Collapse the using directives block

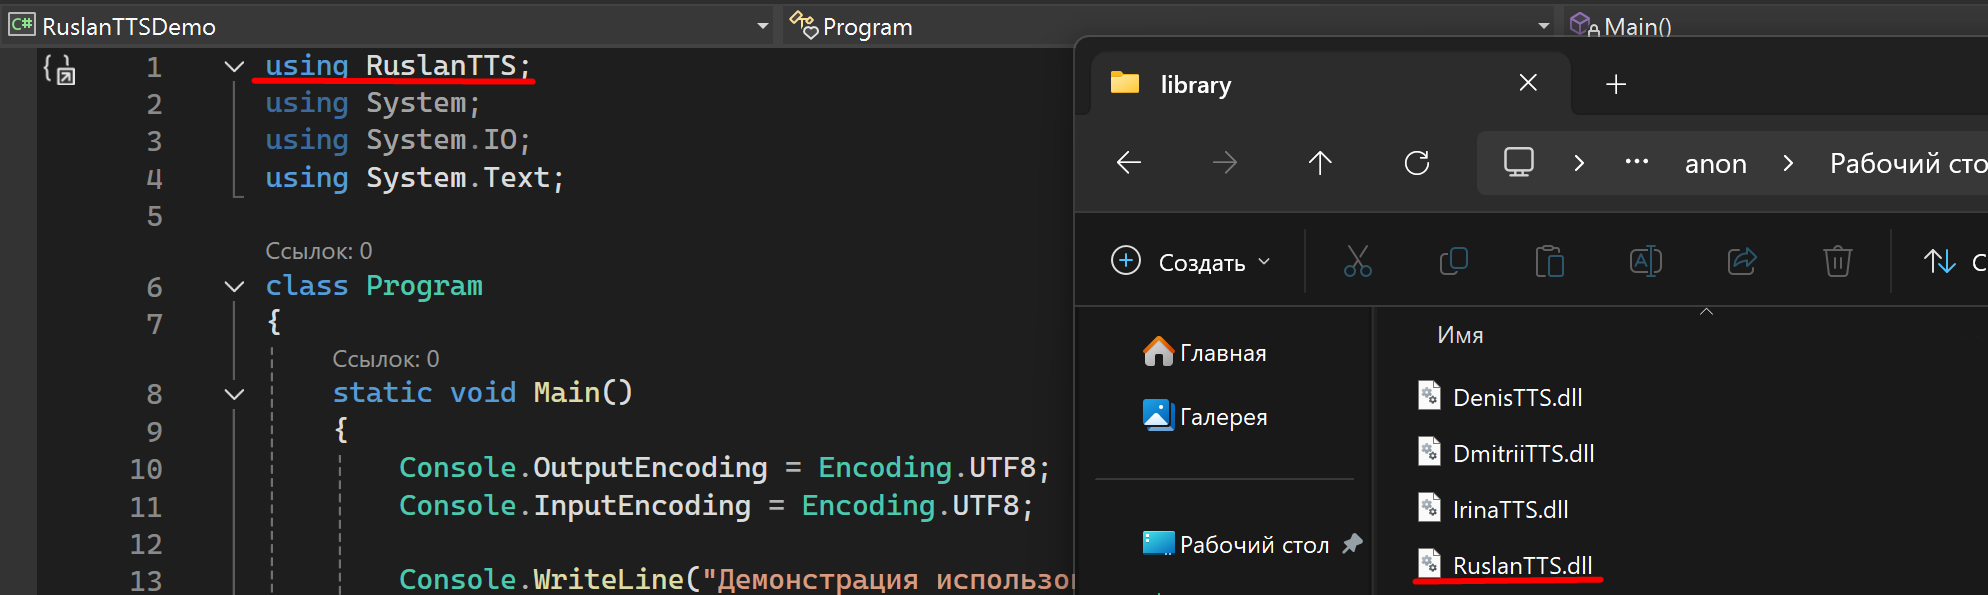coord(234,67)
